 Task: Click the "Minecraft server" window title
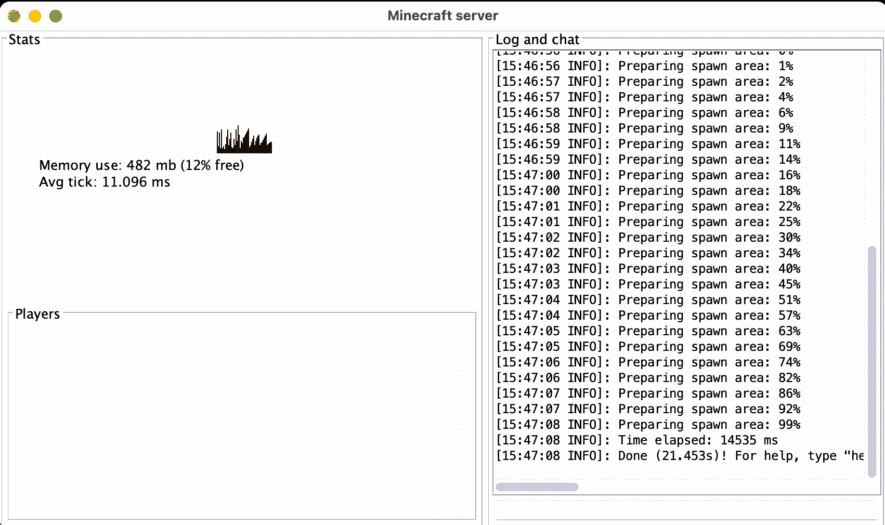pyautogui.click(x=442, y=15)
